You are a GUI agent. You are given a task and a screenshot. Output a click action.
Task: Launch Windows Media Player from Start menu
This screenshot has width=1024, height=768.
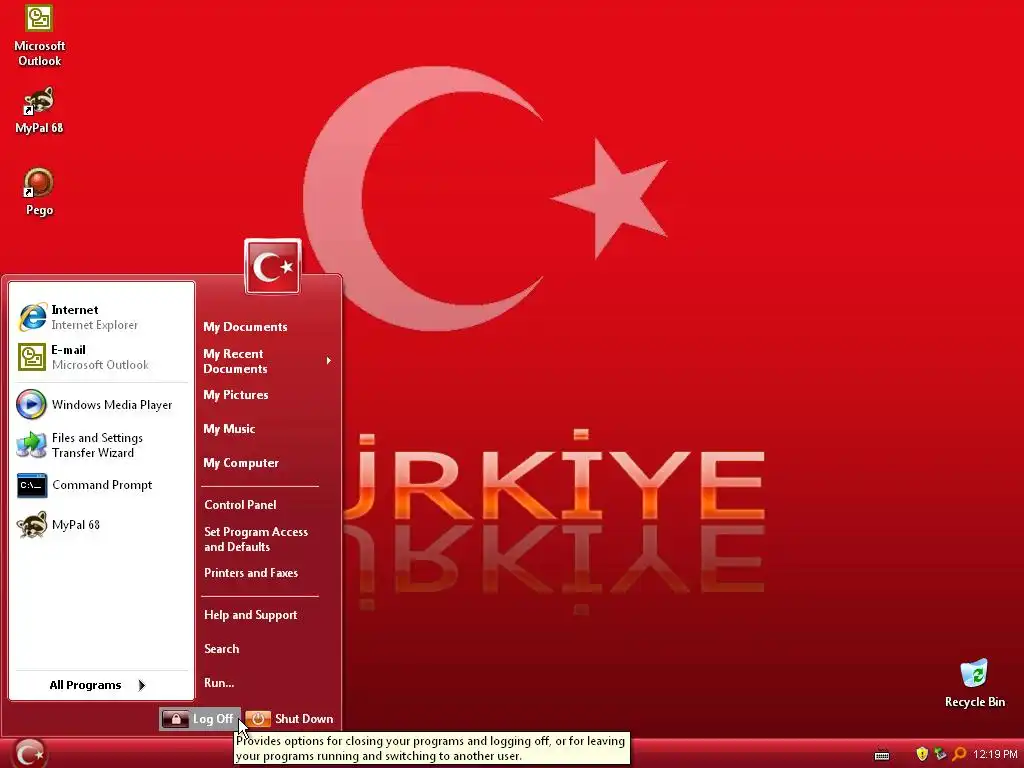[101, 404]
